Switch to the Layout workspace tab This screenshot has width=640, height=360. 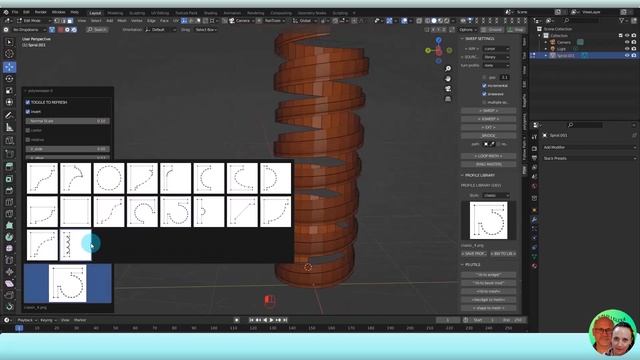click(x=95, y=13)
